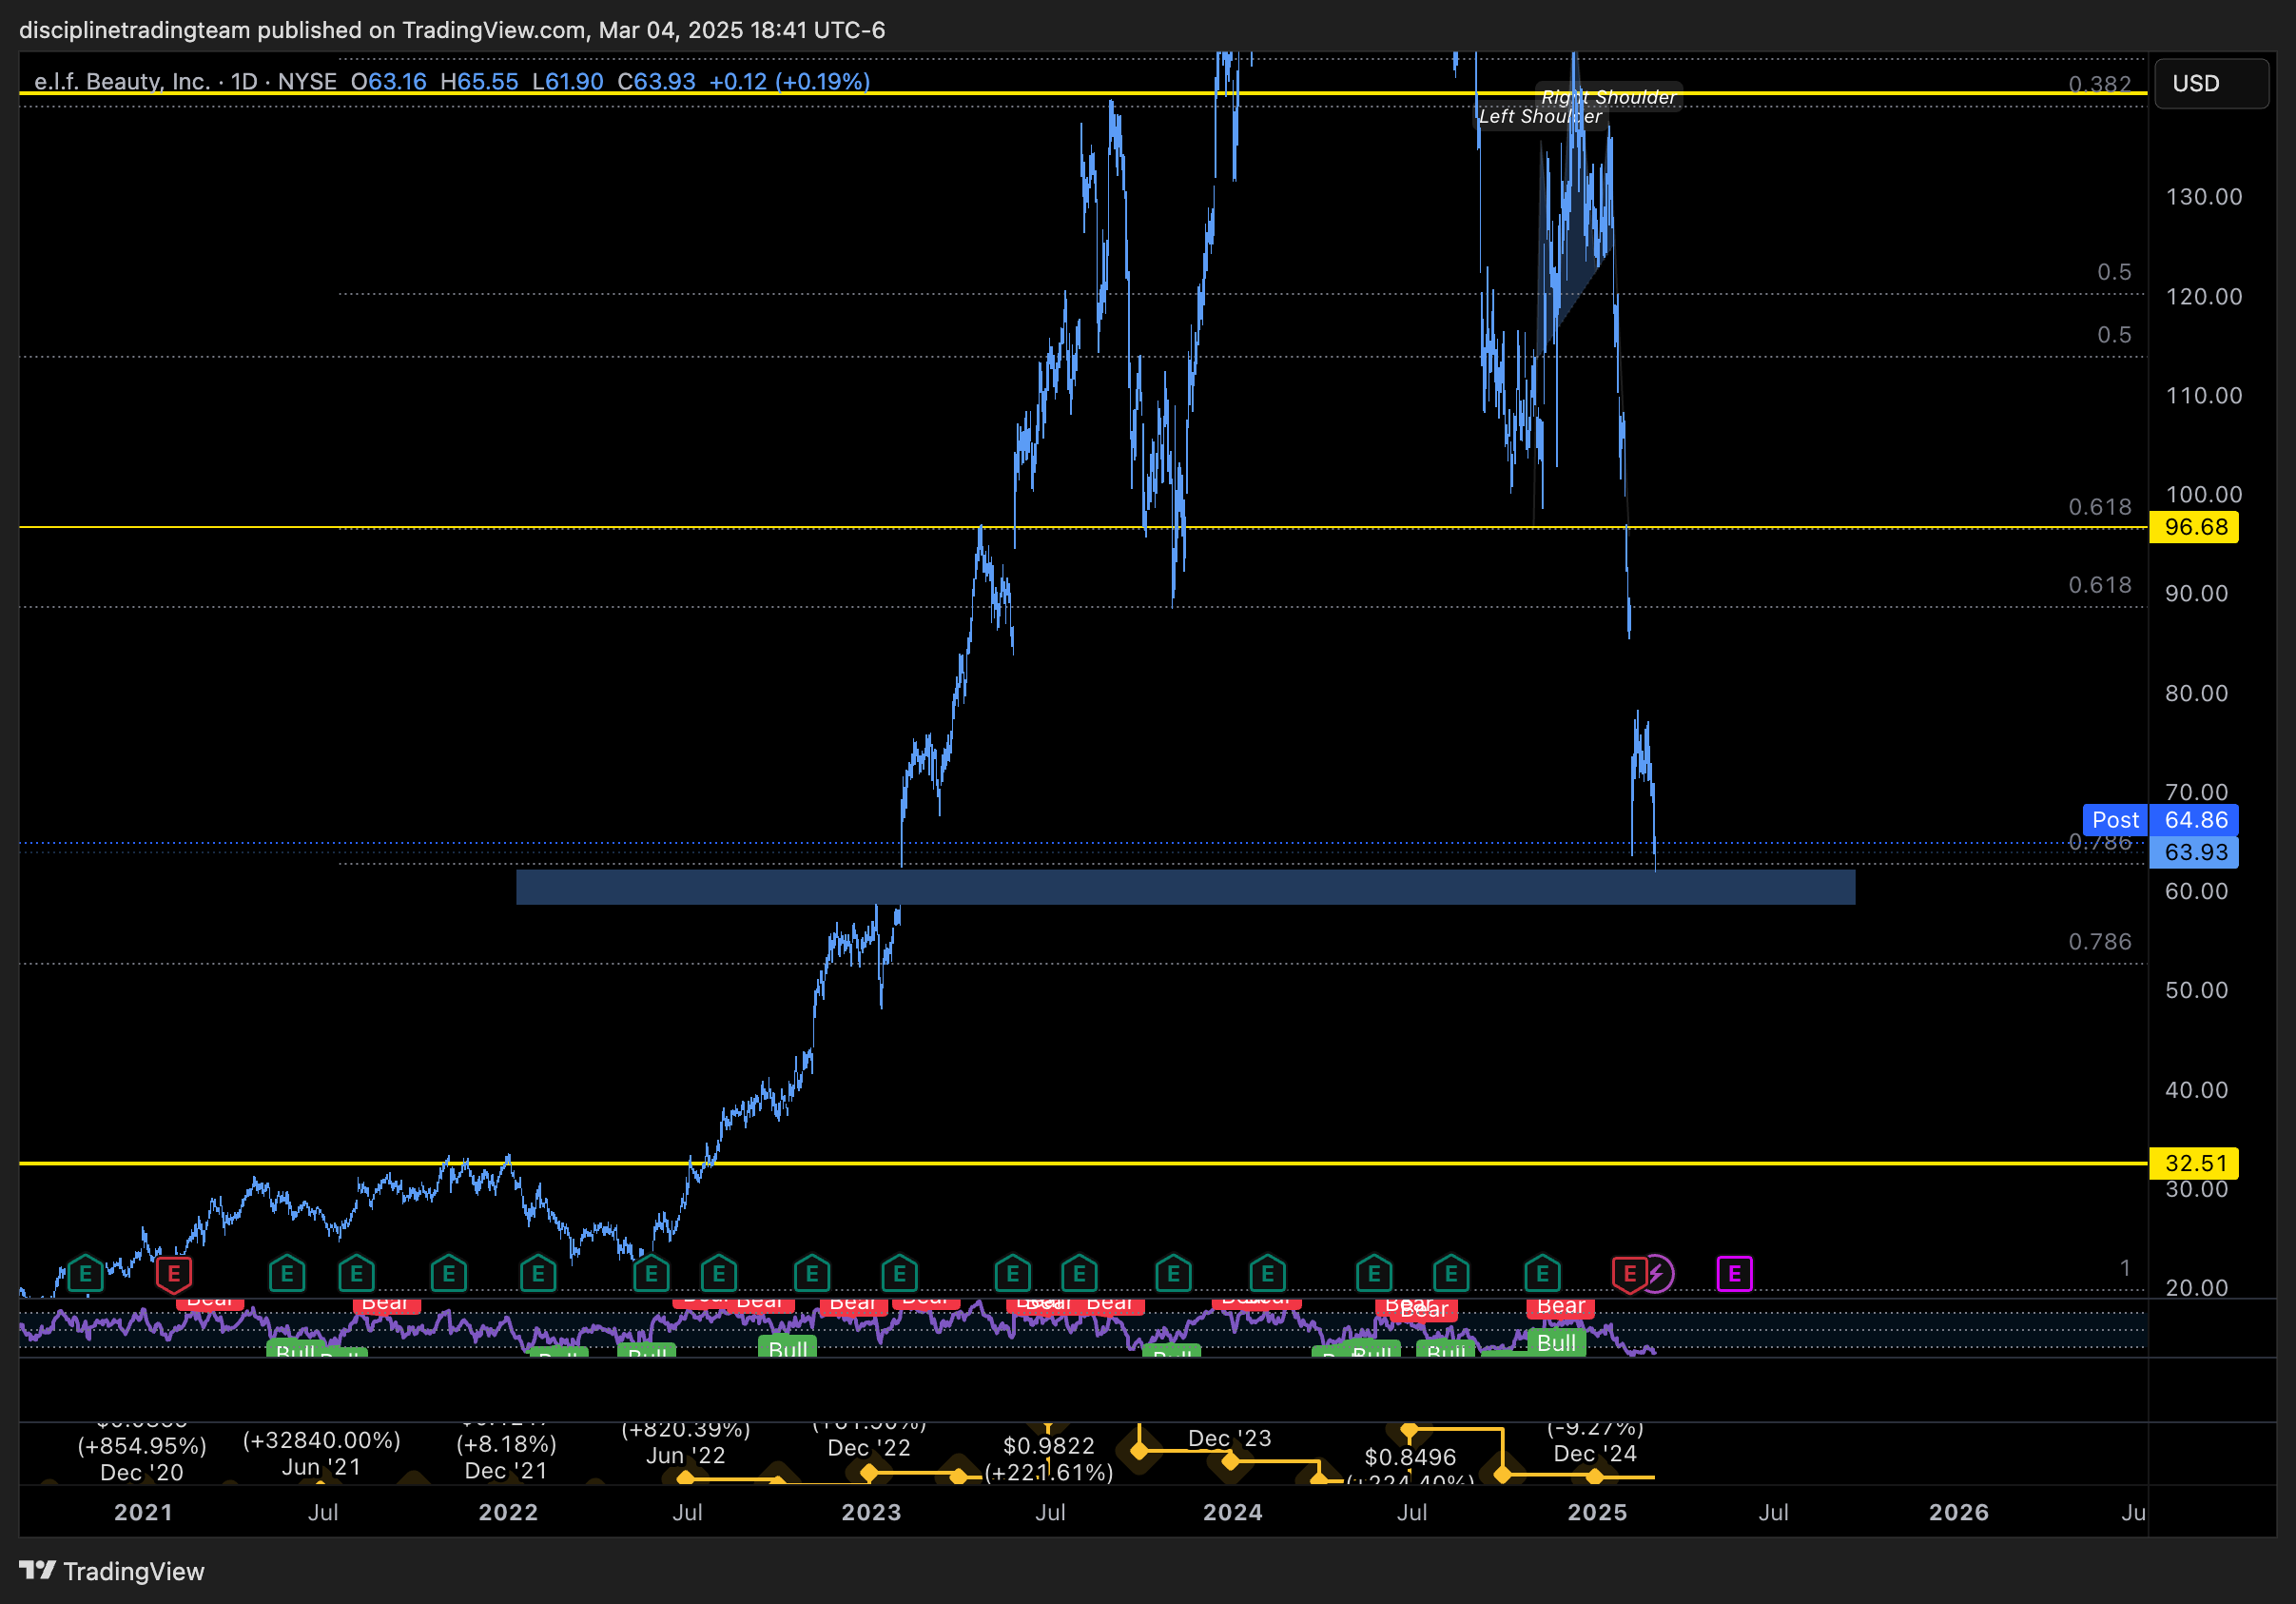
Task: Click the $0.9822 EPS value
Action: pos(1049,1446)
